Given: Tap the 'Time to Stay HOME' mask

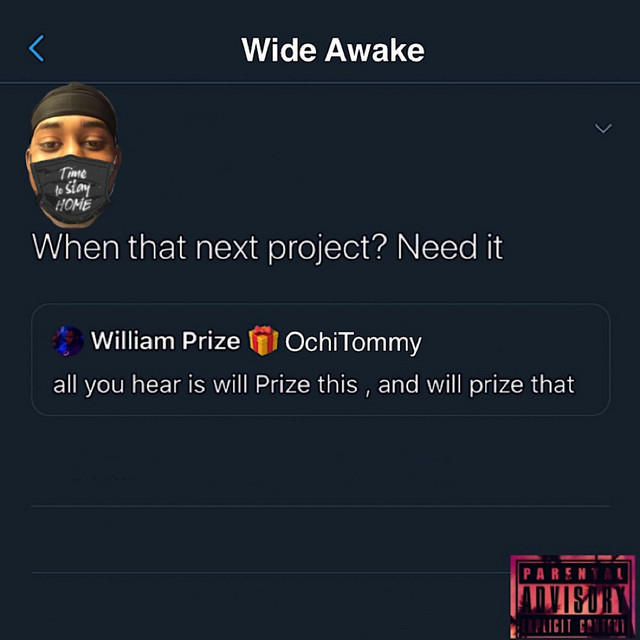Looking at the screenshot, I should point(73,189).
